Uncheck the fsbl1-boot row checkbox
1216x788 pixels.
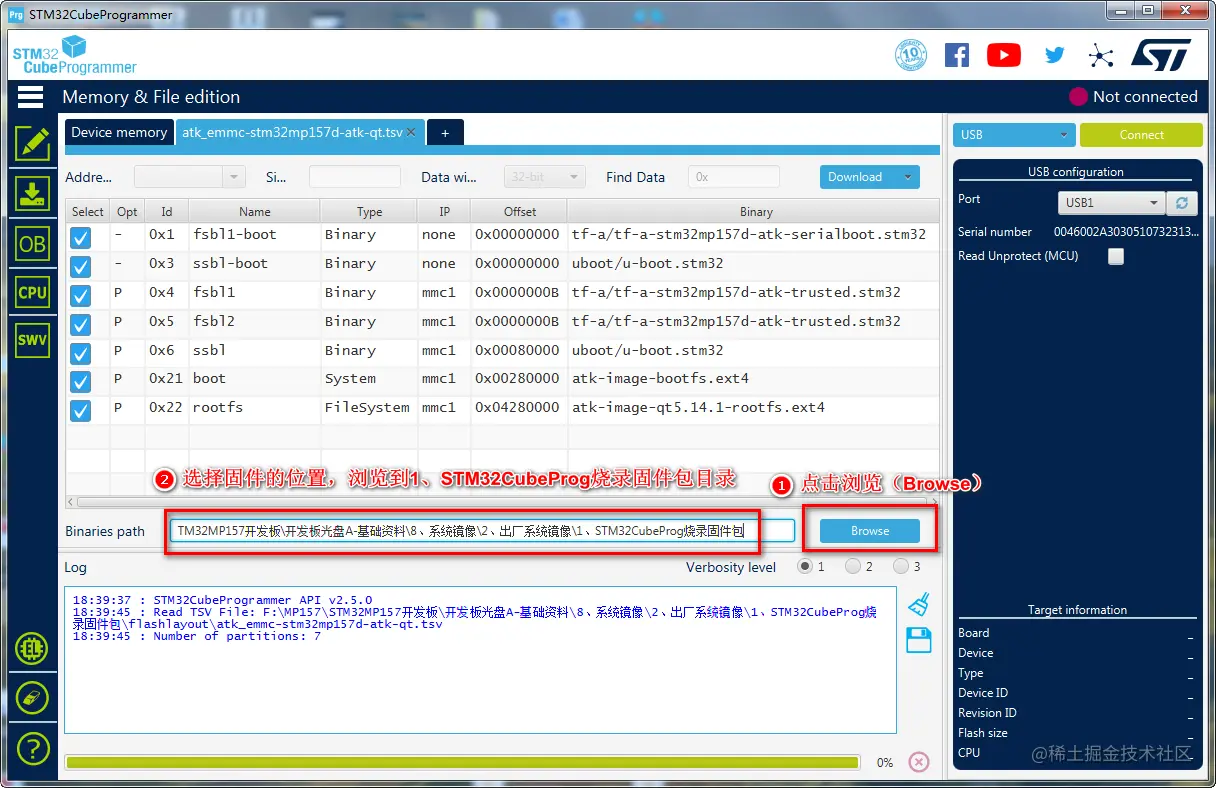81,238
